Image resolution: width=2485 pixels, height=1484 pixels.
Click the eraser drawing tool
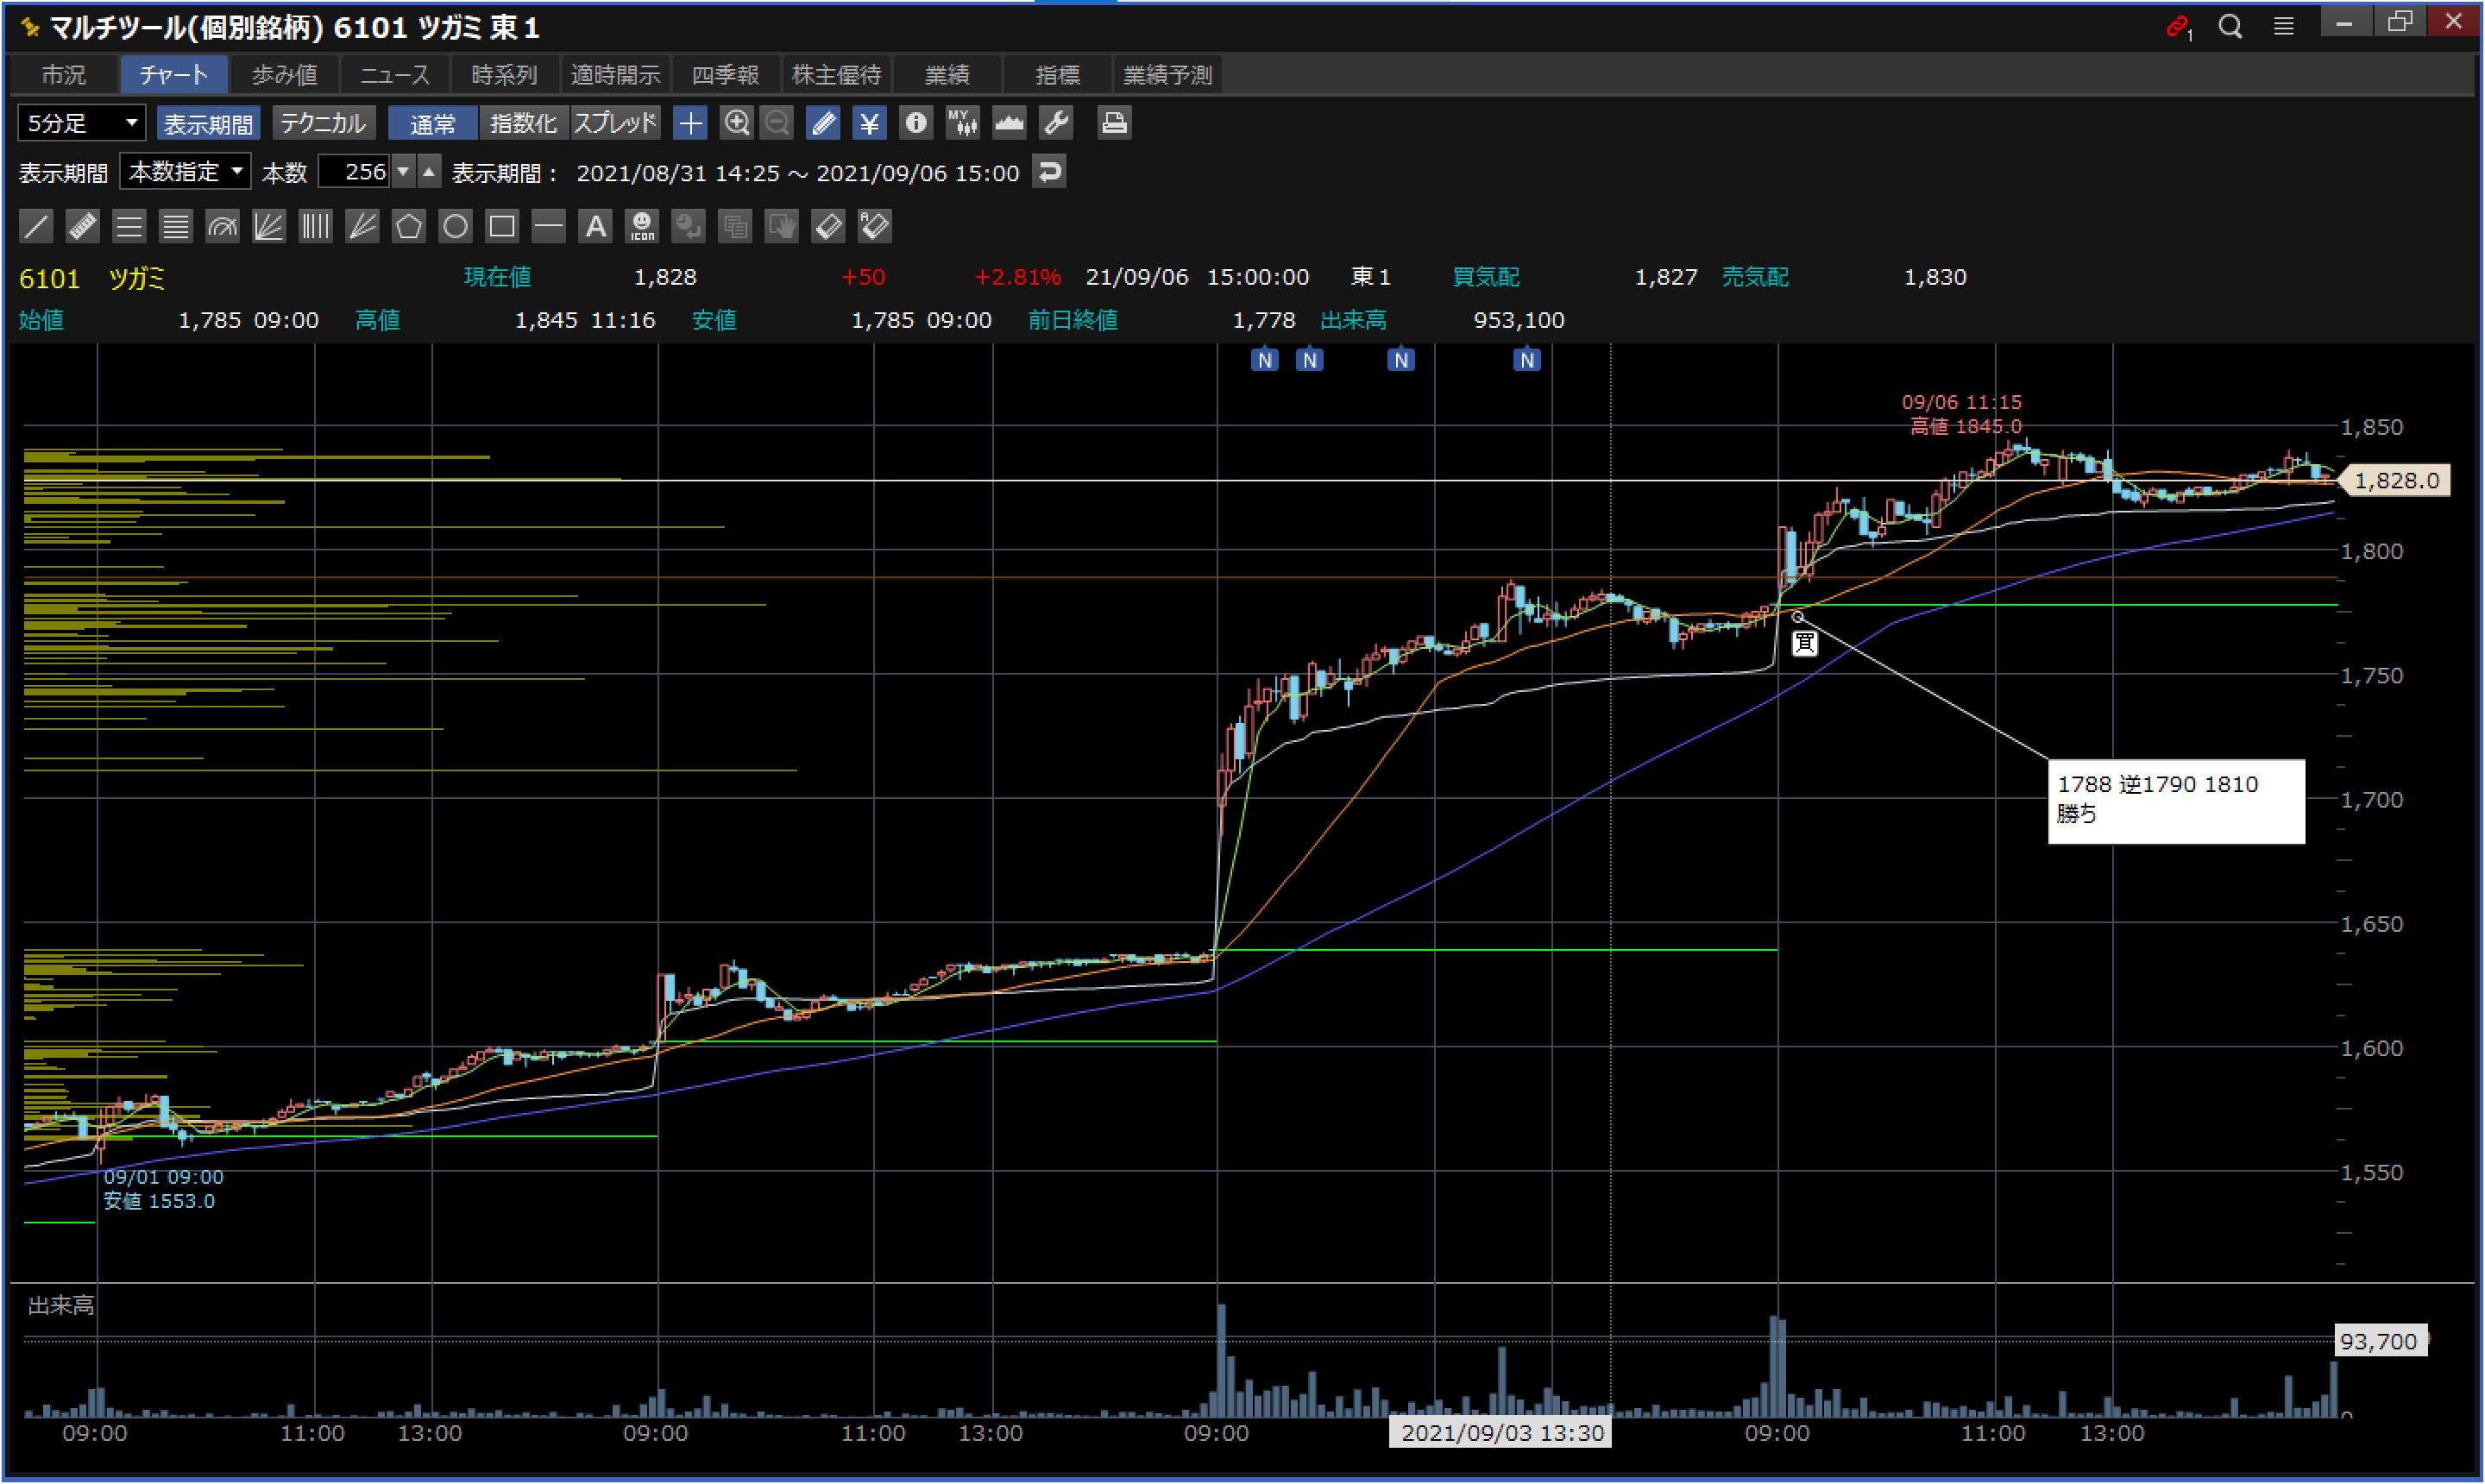click(828, 226)
